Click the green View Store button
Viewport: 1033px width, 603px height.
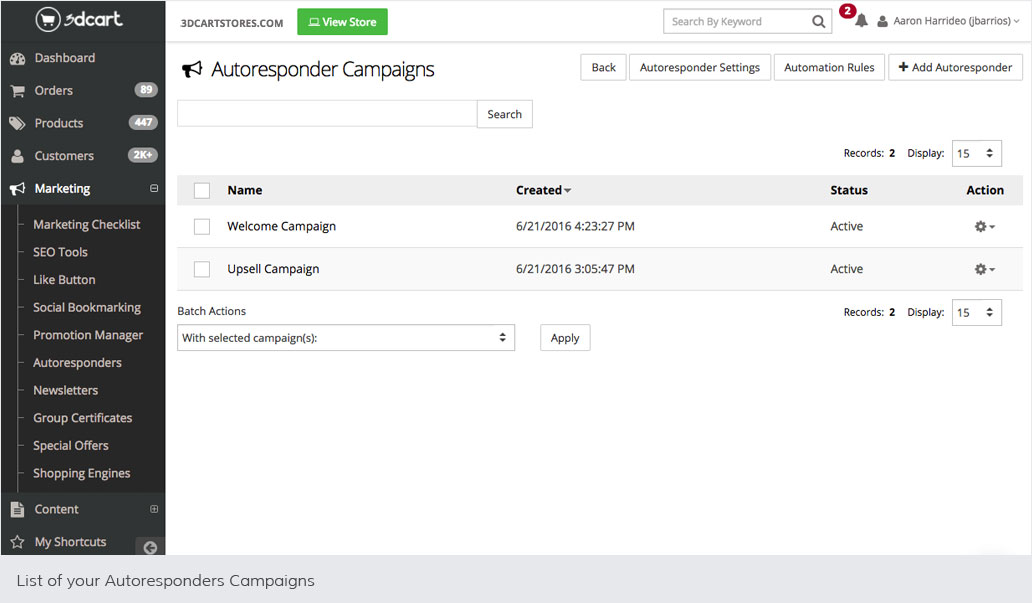(x=342, y=22)
